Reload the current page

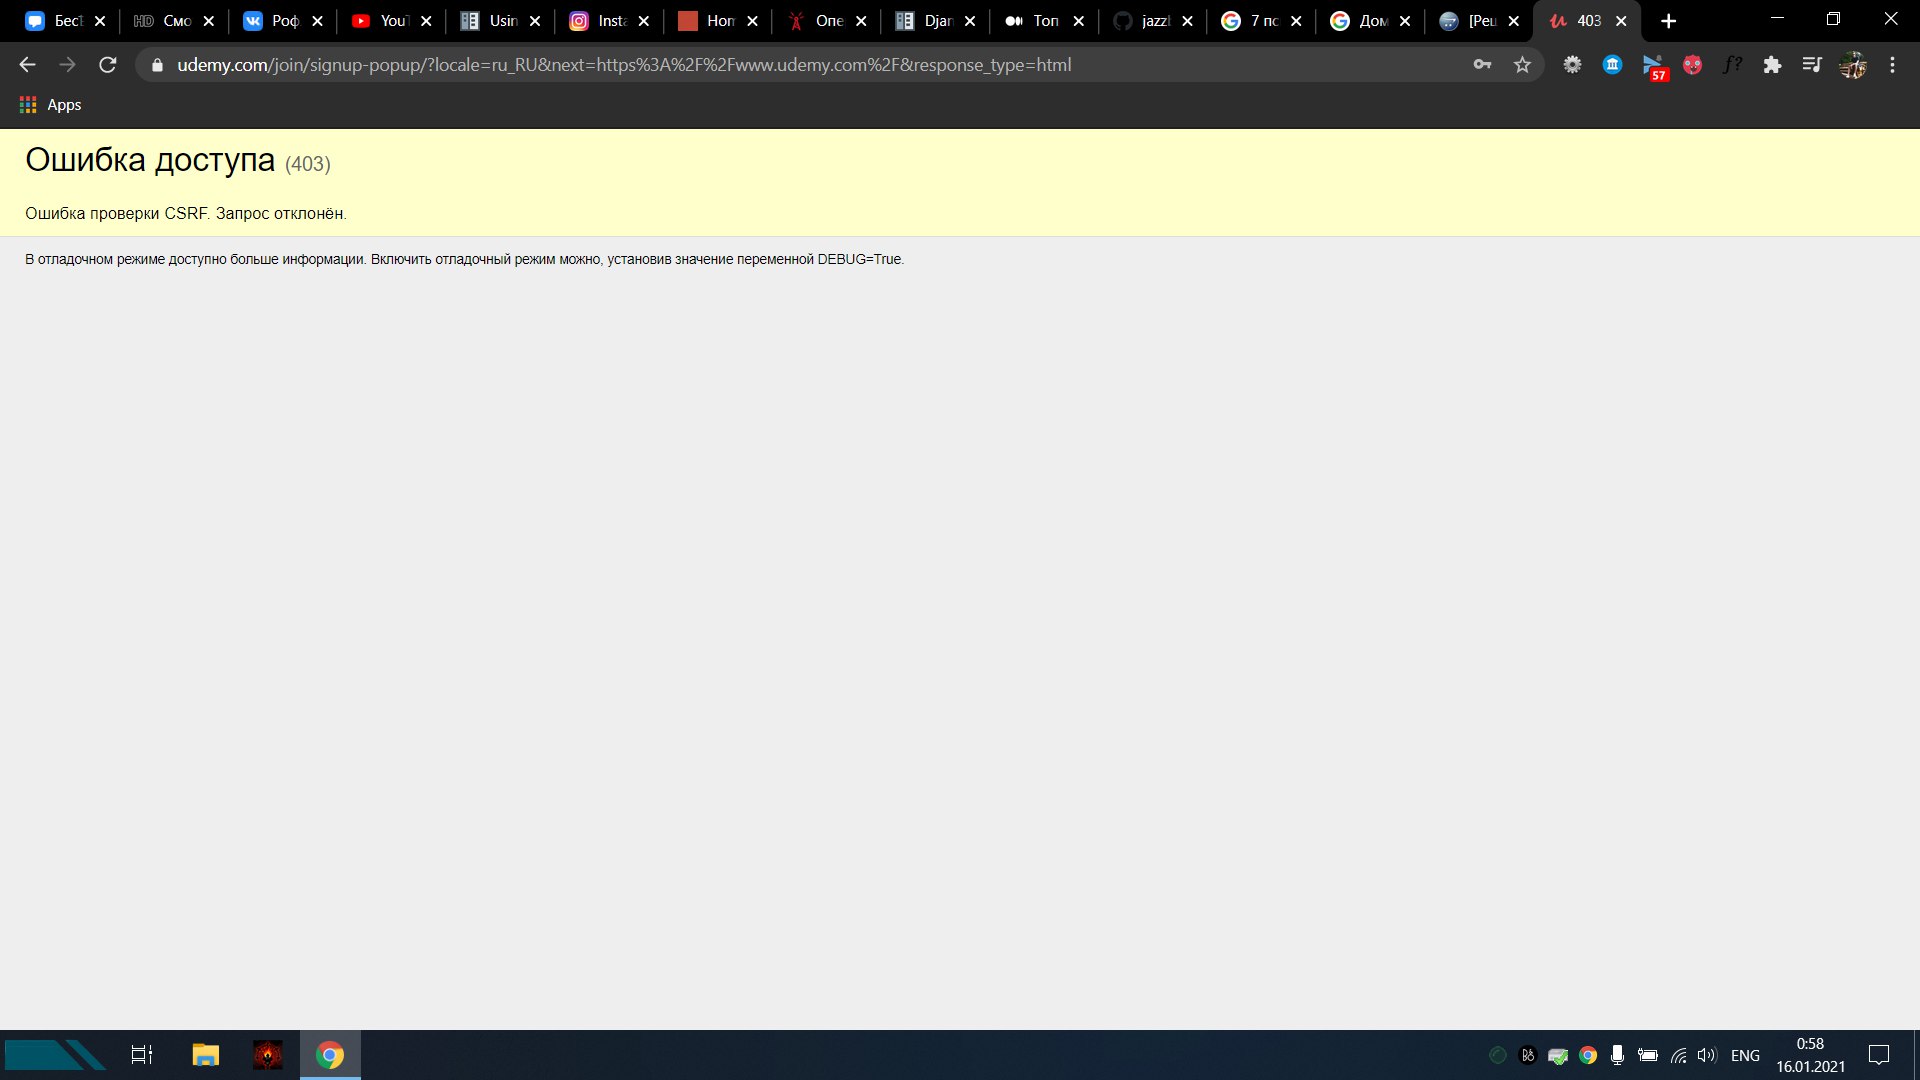point(107,65)
